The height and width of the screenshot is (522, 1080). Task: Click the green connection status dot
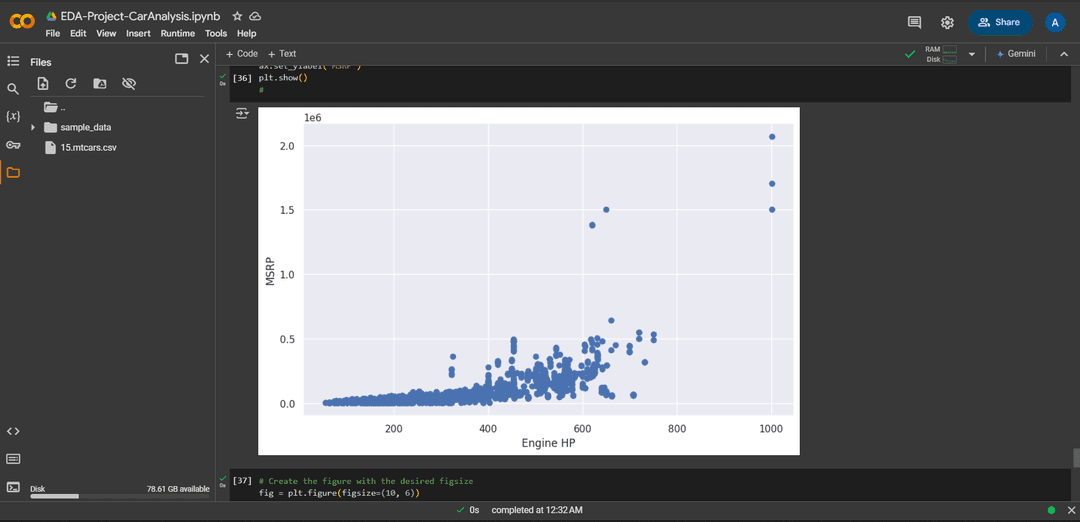click(1051, 510)
